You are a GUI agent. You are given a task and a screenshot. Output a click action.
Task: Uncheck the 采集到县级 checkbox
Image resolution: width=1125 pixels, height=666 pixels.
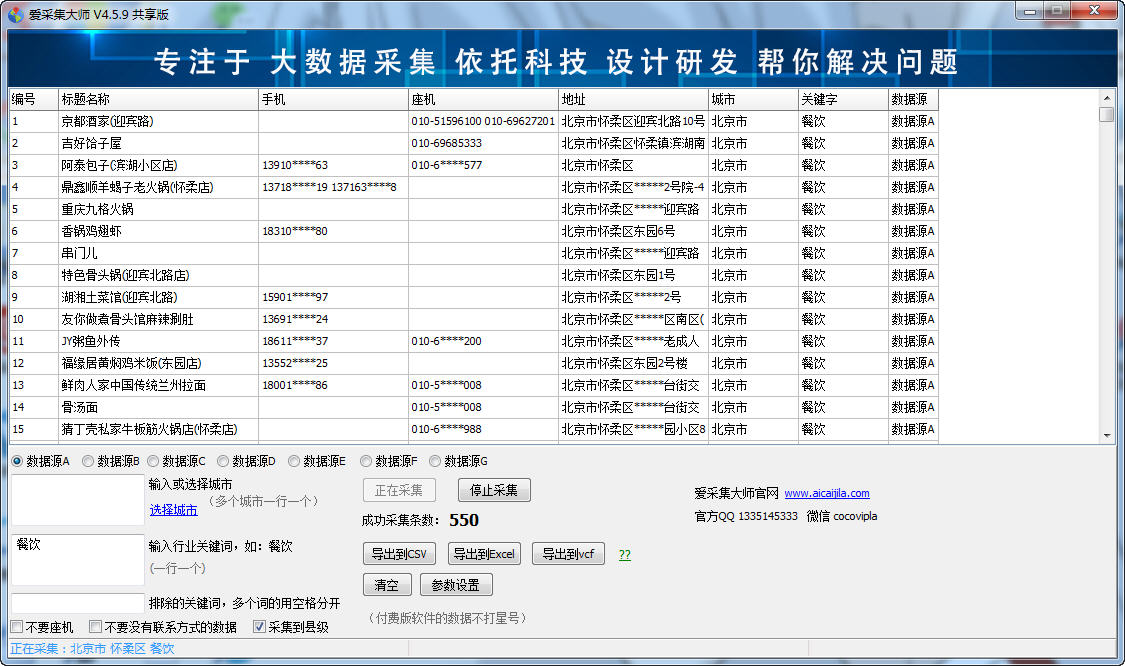pos(259,627)
